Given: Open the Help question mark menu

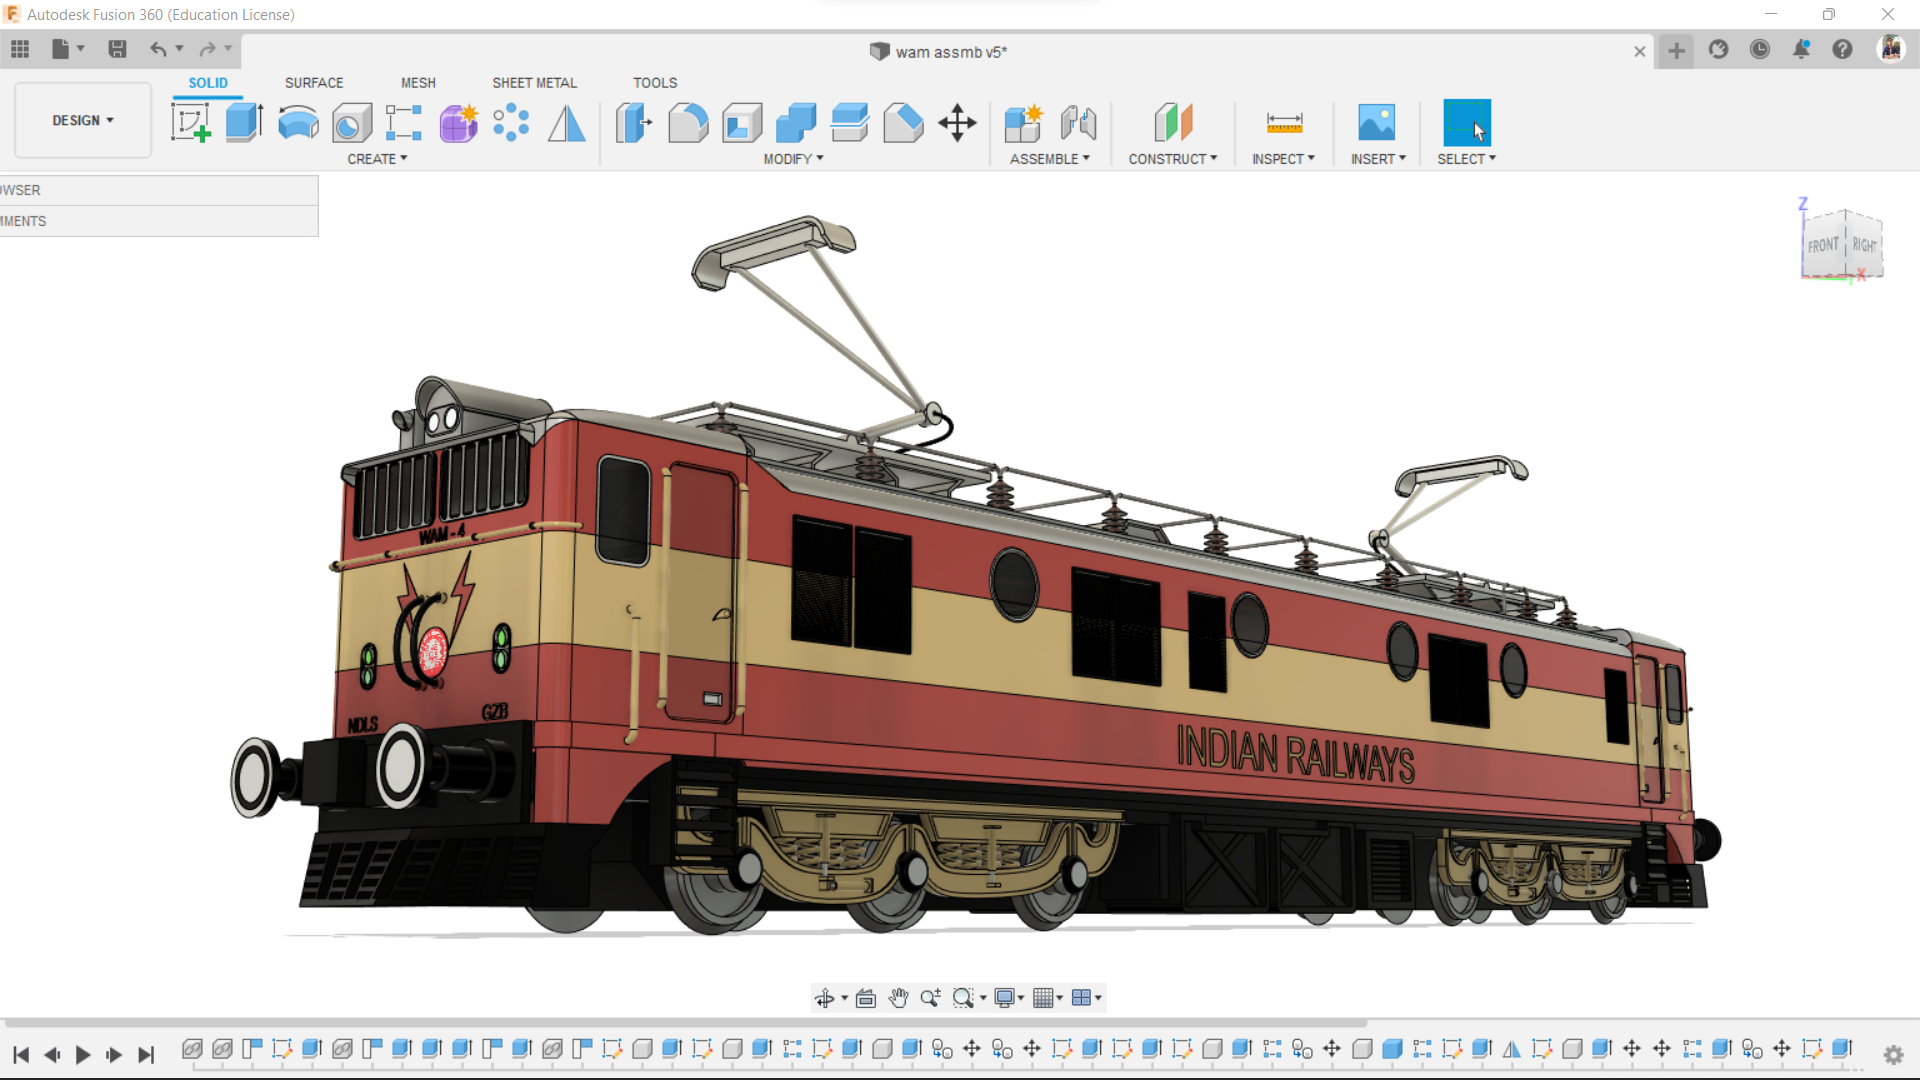Looking at the screenshot, I should coord(1842,49).
